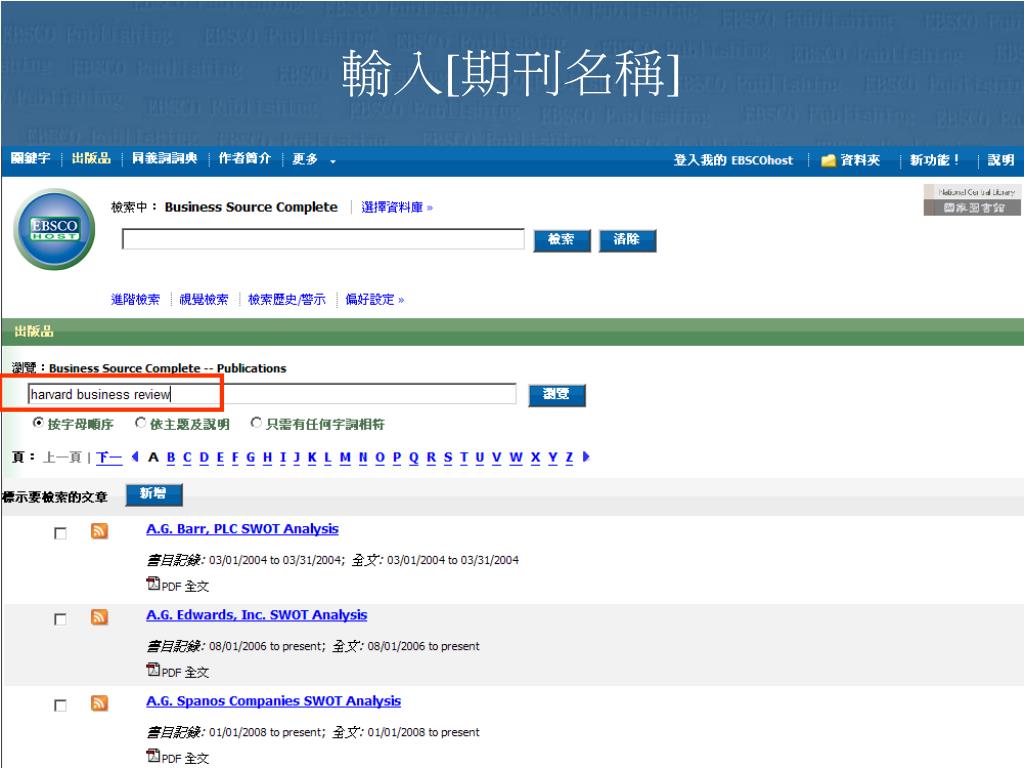Screen dimensions: 1024x768
Task: Click the EBSCOhost logo icon
Action: (x=54, y=229)
